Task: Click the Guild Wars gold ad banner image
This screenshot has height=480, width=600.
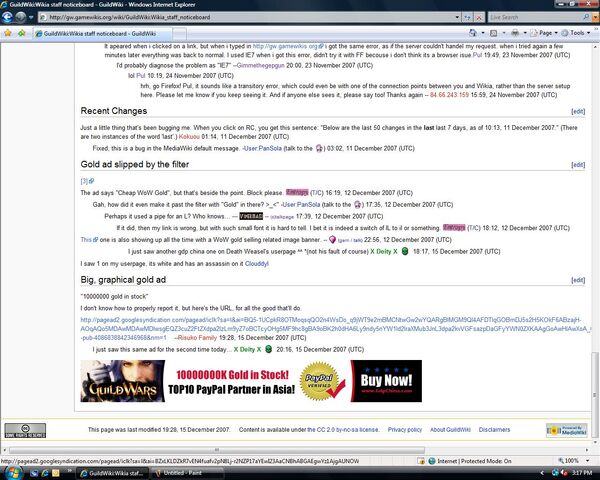Action: point(251,381)
